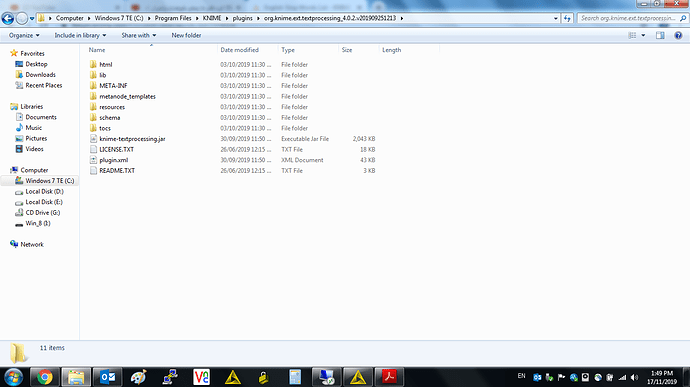
Task: Click the Help question mark icon
Action: [678, 35]
